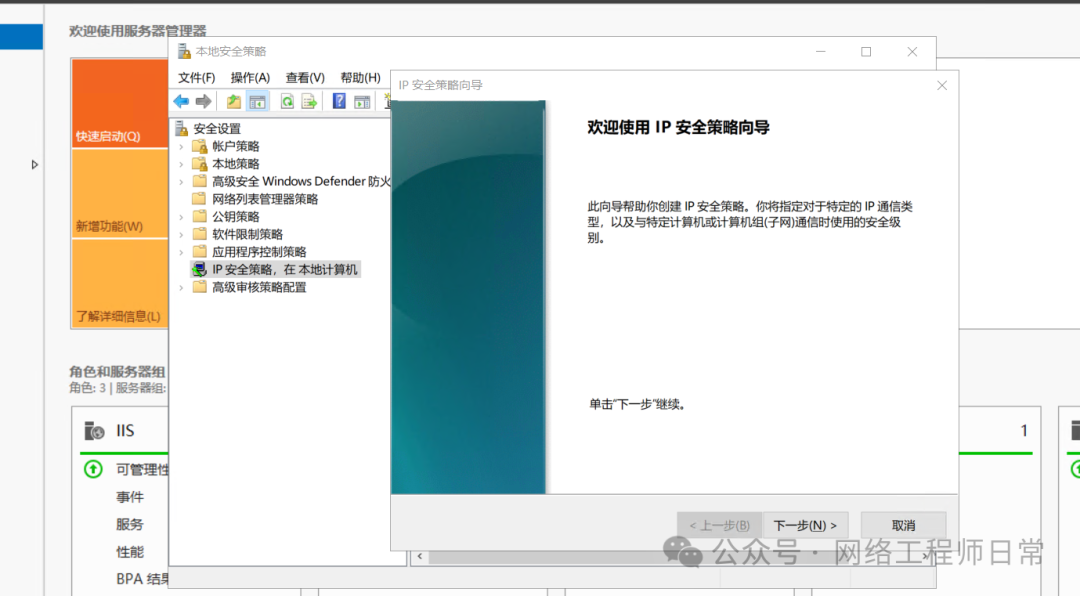Toggle the Show/Hide console tree icon
Image resolution: width=1080 pixels, height=596 pixels.
(258, 101)
